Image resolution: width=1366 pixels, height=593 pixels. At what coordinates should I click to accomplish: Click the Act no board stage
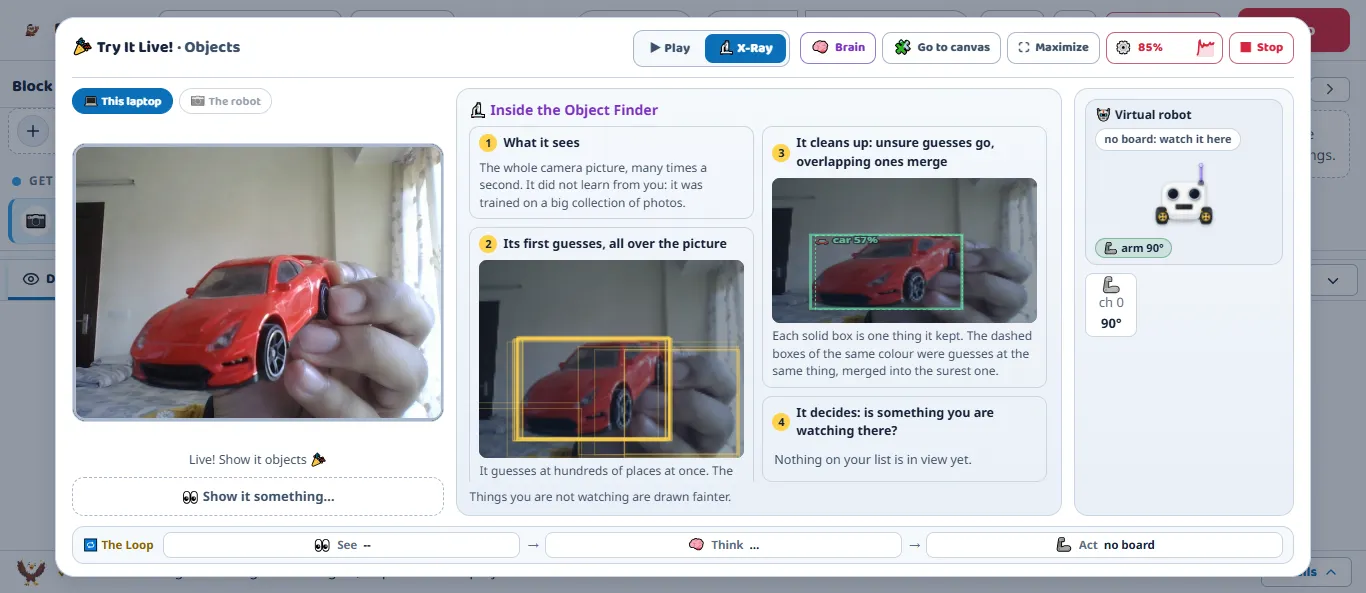pyautogui.click(x=1104, y=545)
